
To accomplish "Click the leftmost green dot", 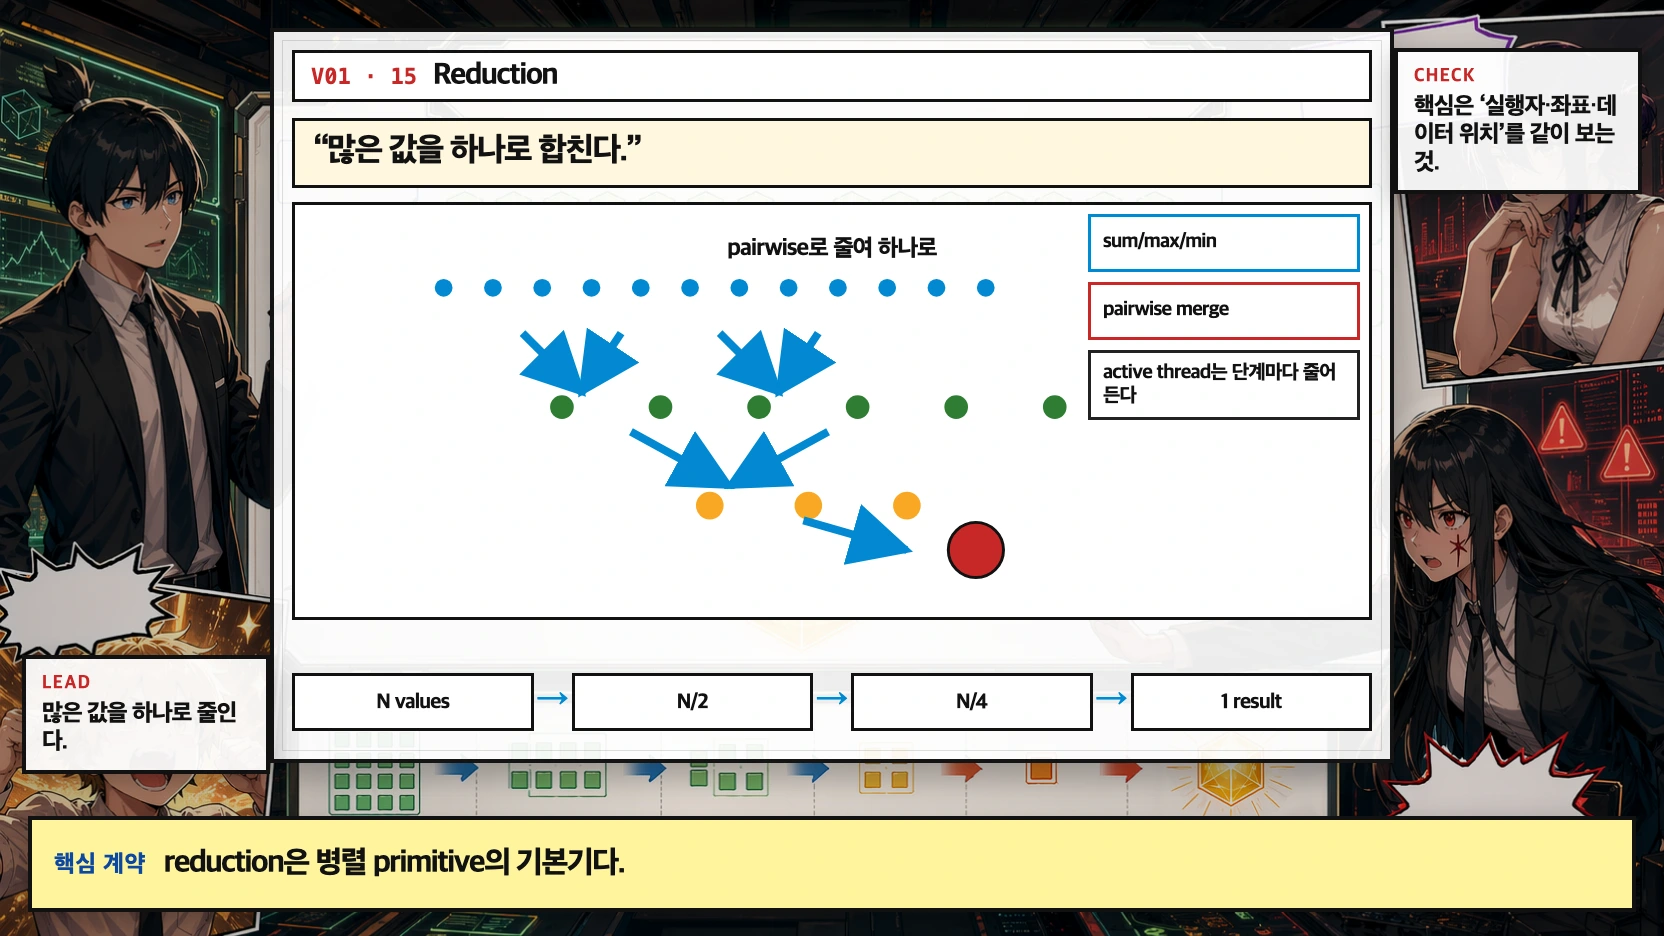I will pyautogui.click(x=562, y=407).
